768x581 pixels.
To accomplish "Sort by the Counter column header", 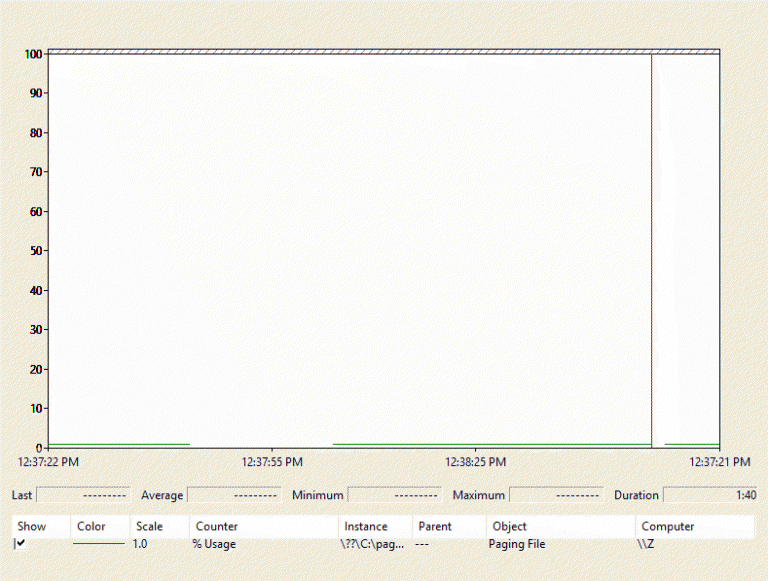I will pos(217,526).
